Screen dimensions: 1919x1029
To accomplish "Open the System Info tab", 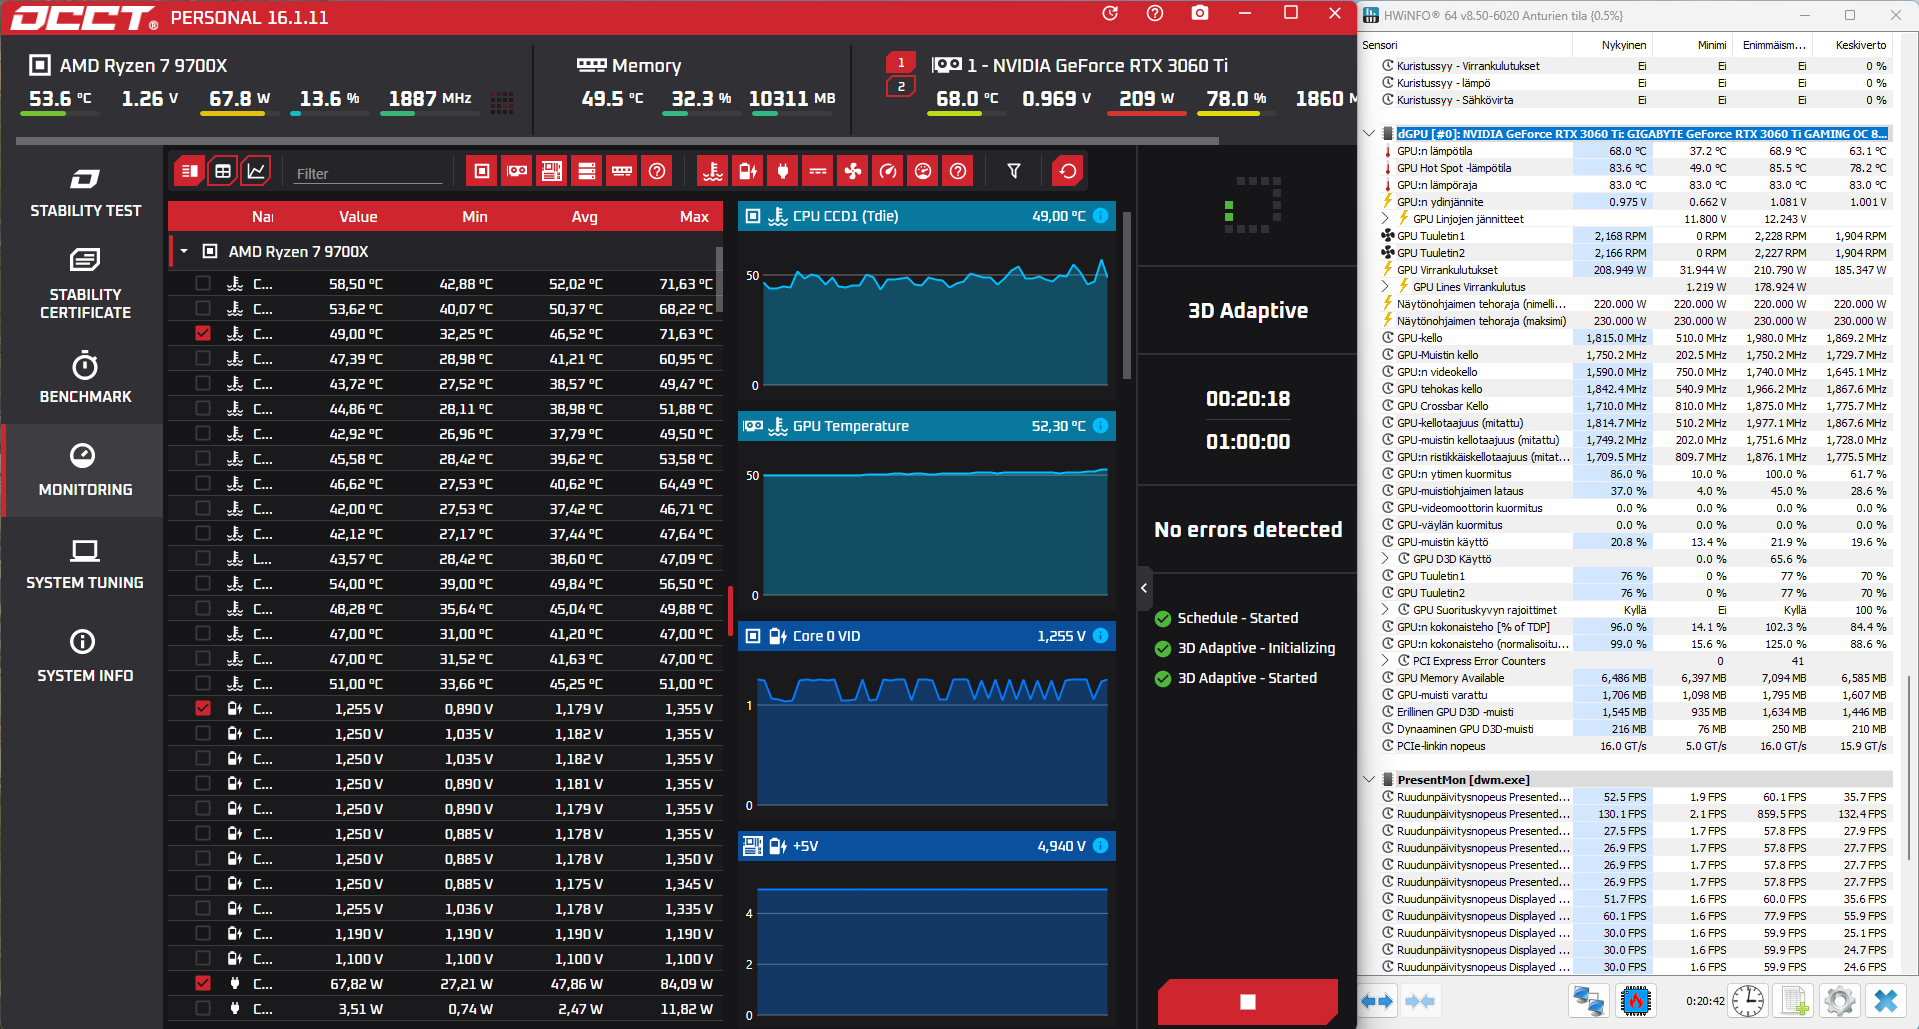I will pyautogui.click(x=85, y=656).
